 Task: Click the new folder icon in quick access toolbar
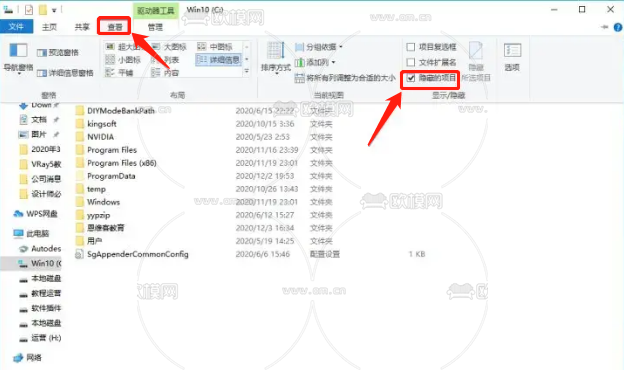43,10
